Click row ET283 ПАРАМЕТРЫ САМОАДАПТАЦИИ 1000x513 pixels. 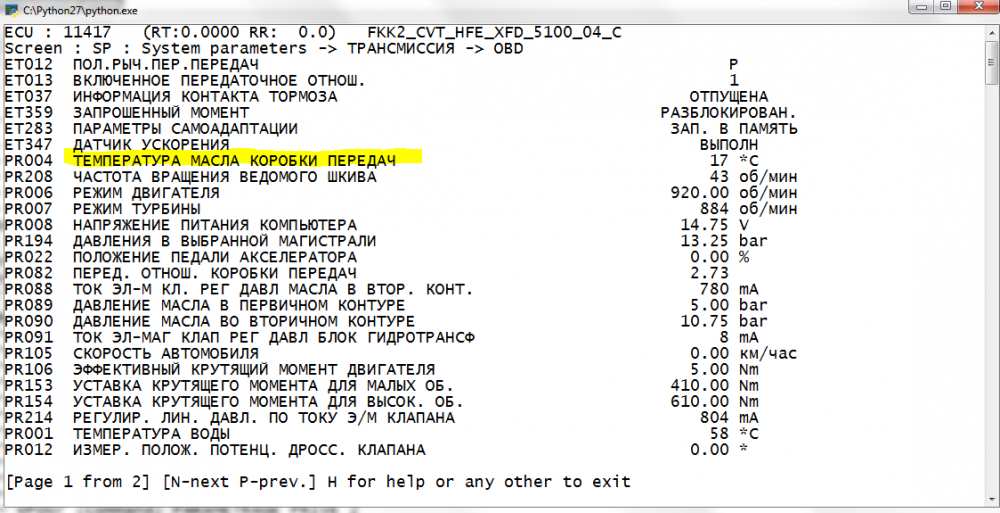pos(402,129)
